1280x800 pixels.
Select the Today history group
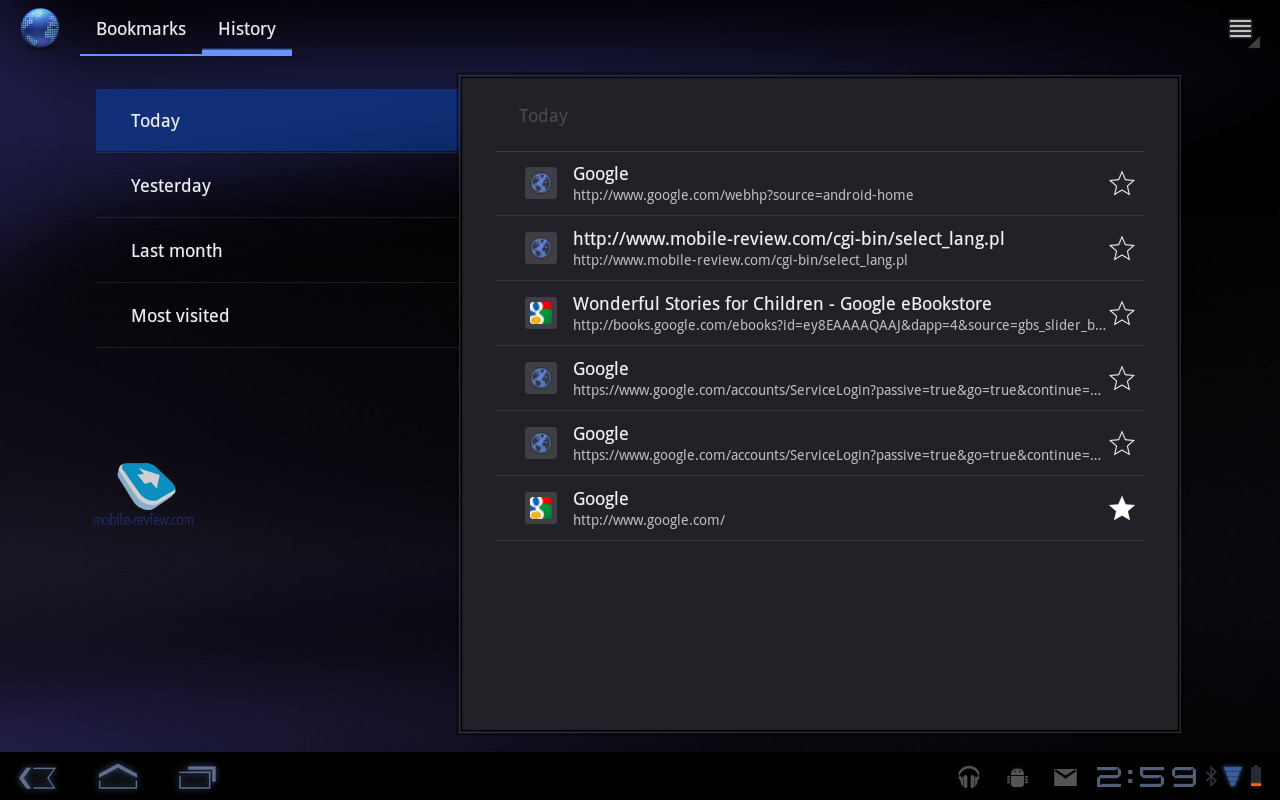(x=276, y=120)
